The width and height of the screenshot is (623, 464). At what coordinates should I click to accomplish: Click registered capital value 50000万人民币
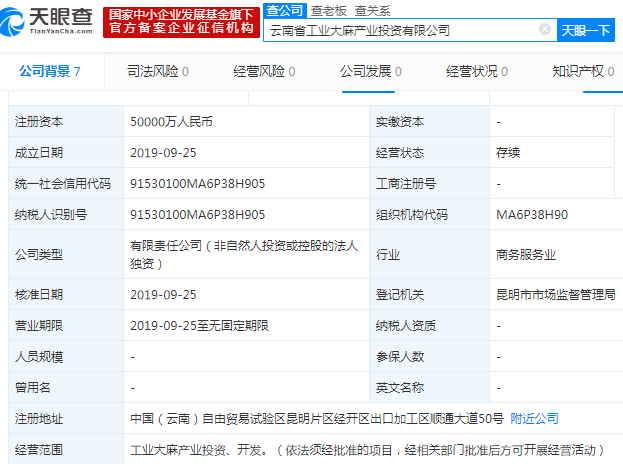171,122
